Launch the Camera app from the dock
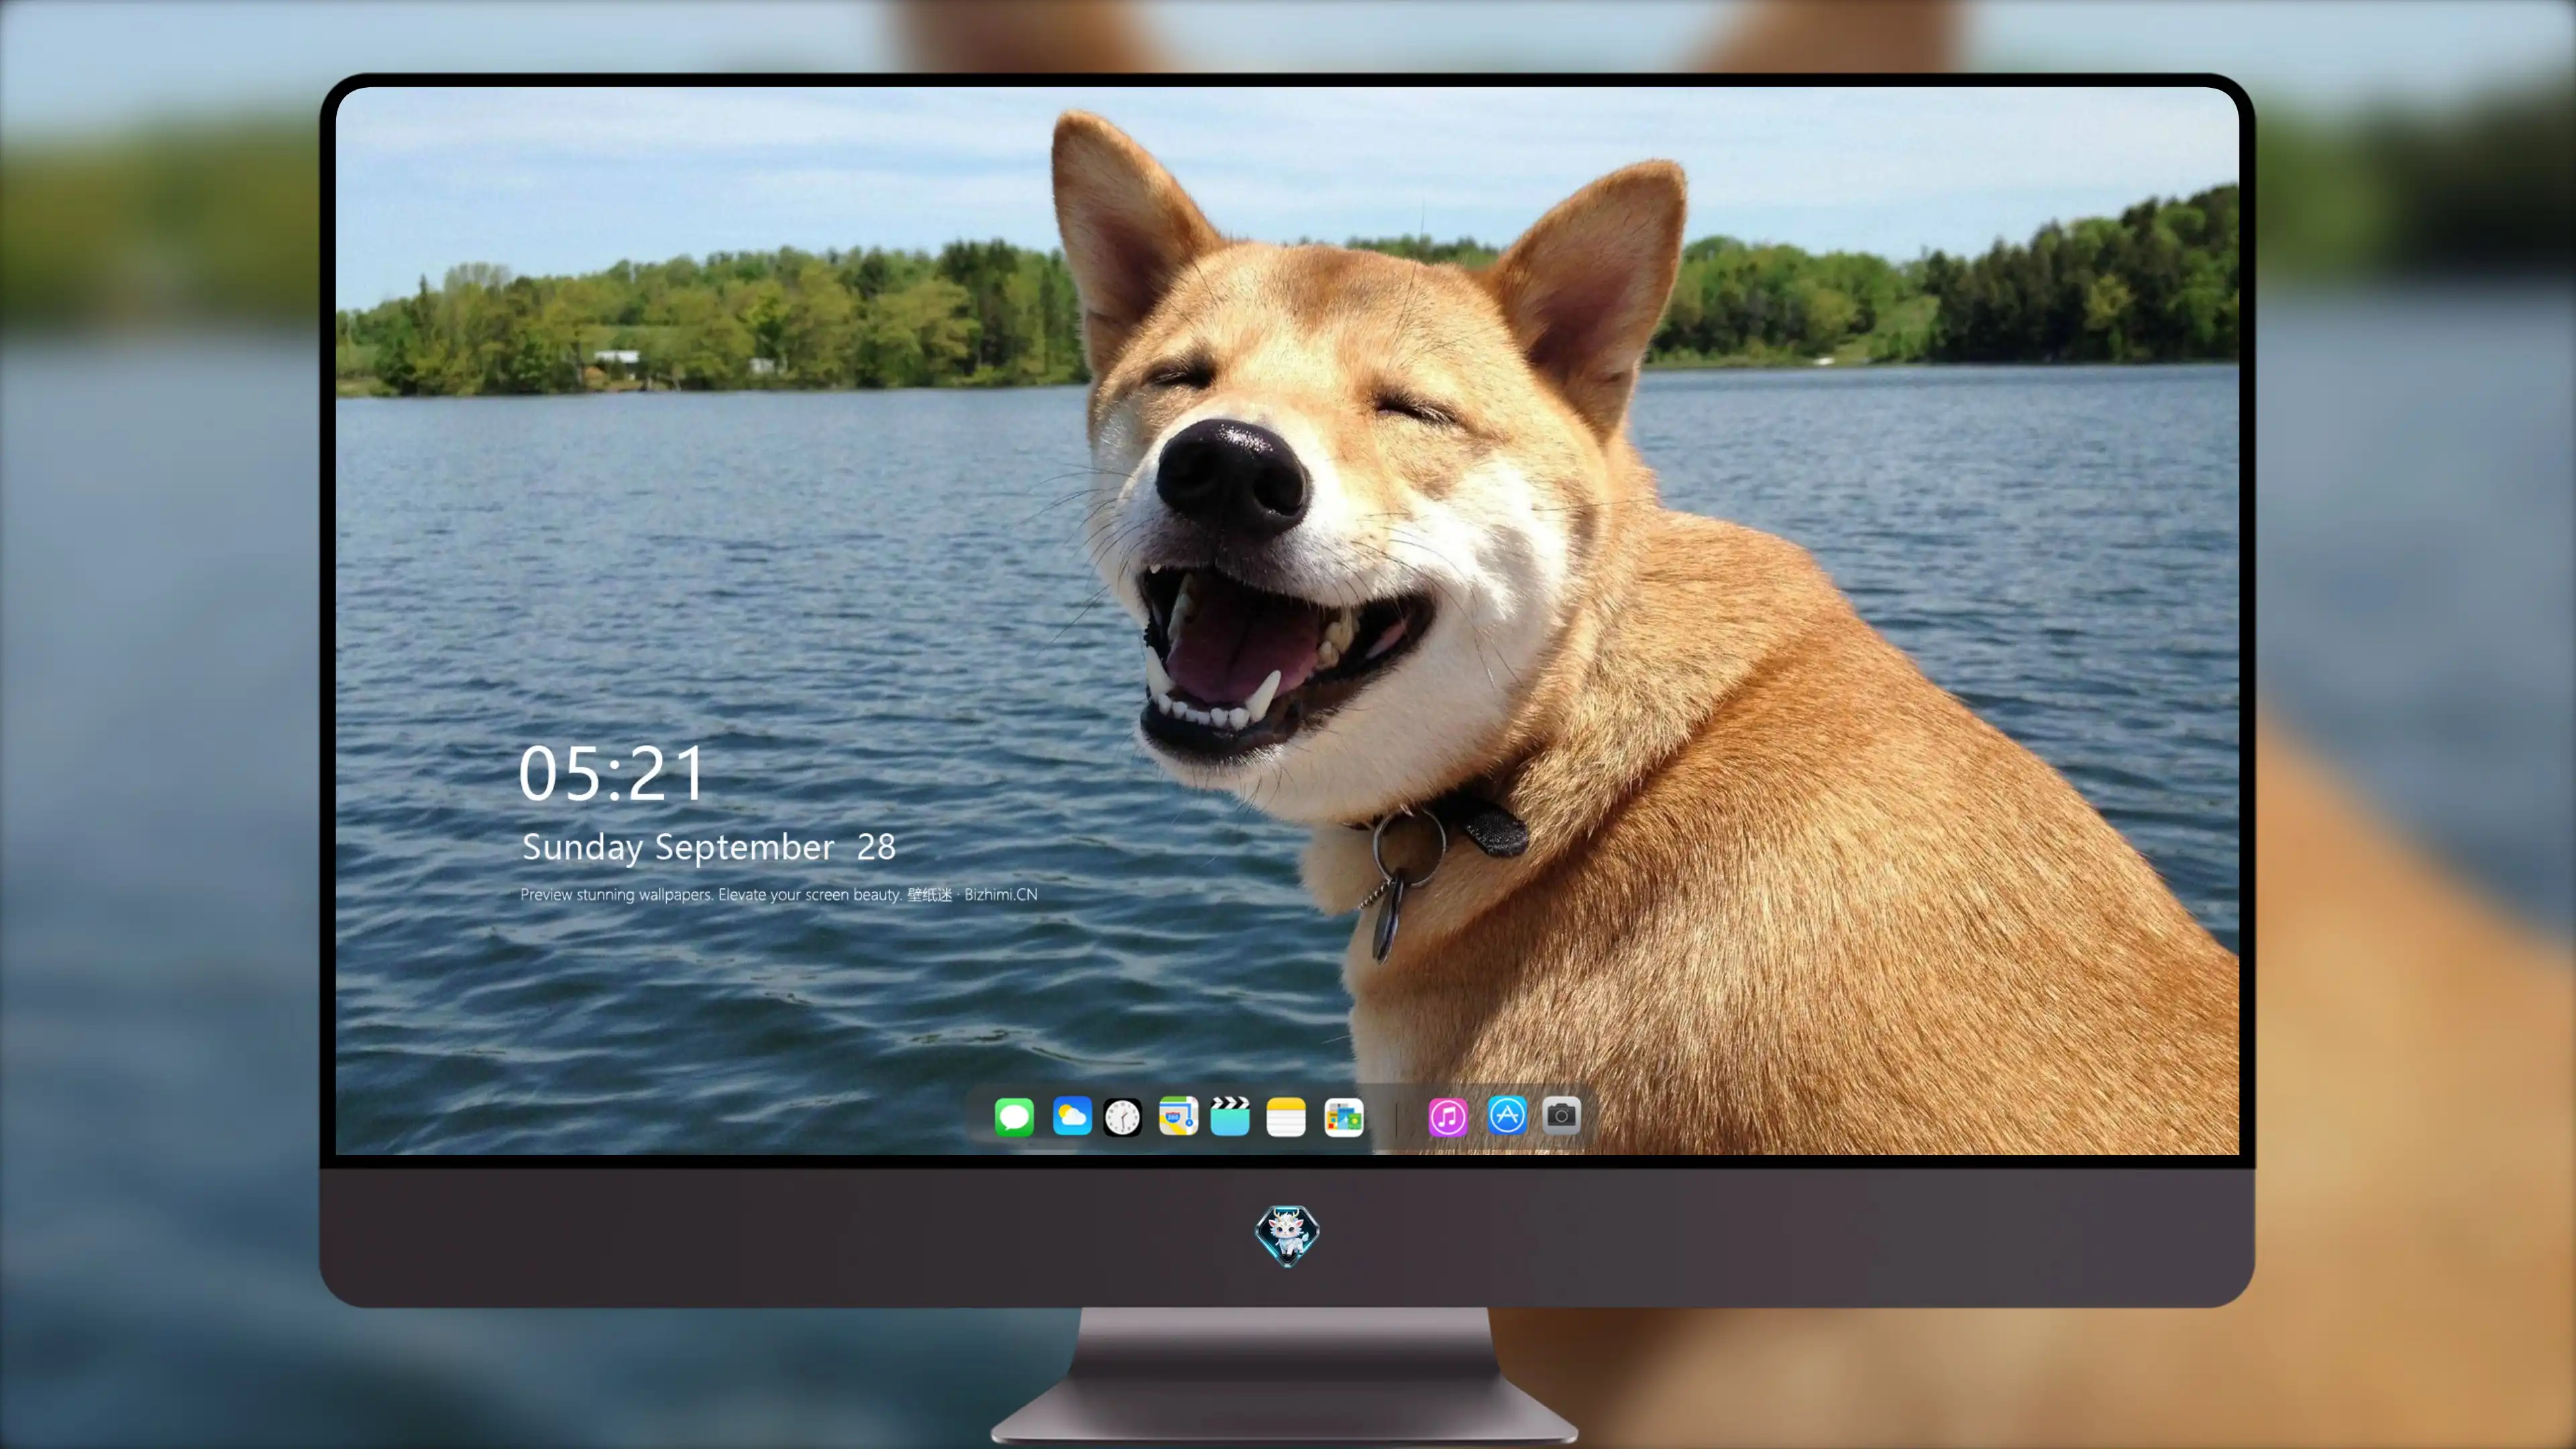 [x=1561, y=1115]
